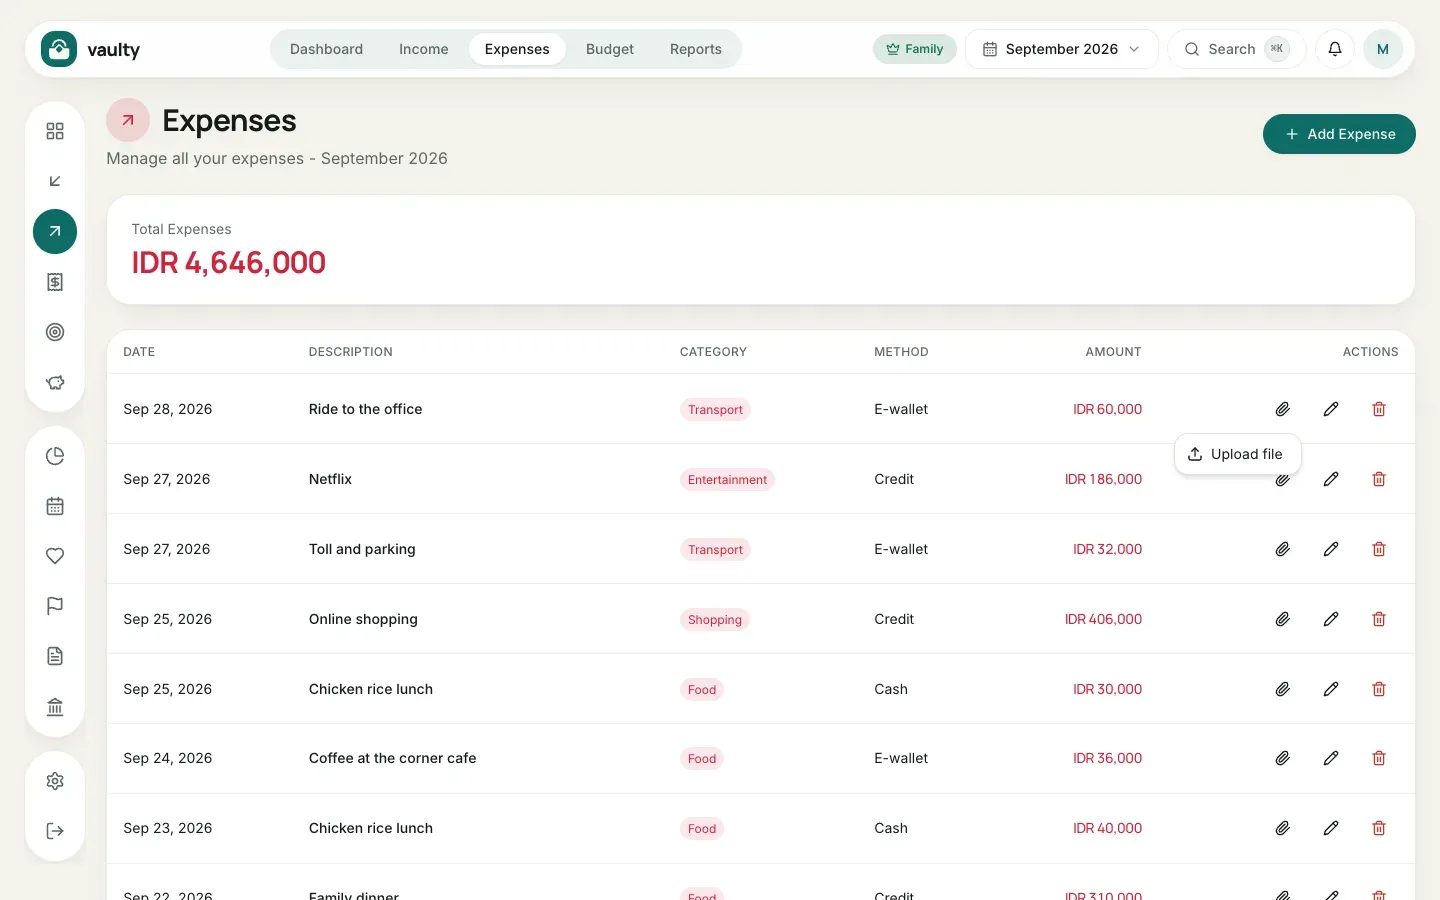
Task: Attach file to Online shopping expense
Action: click(1283, 619)
